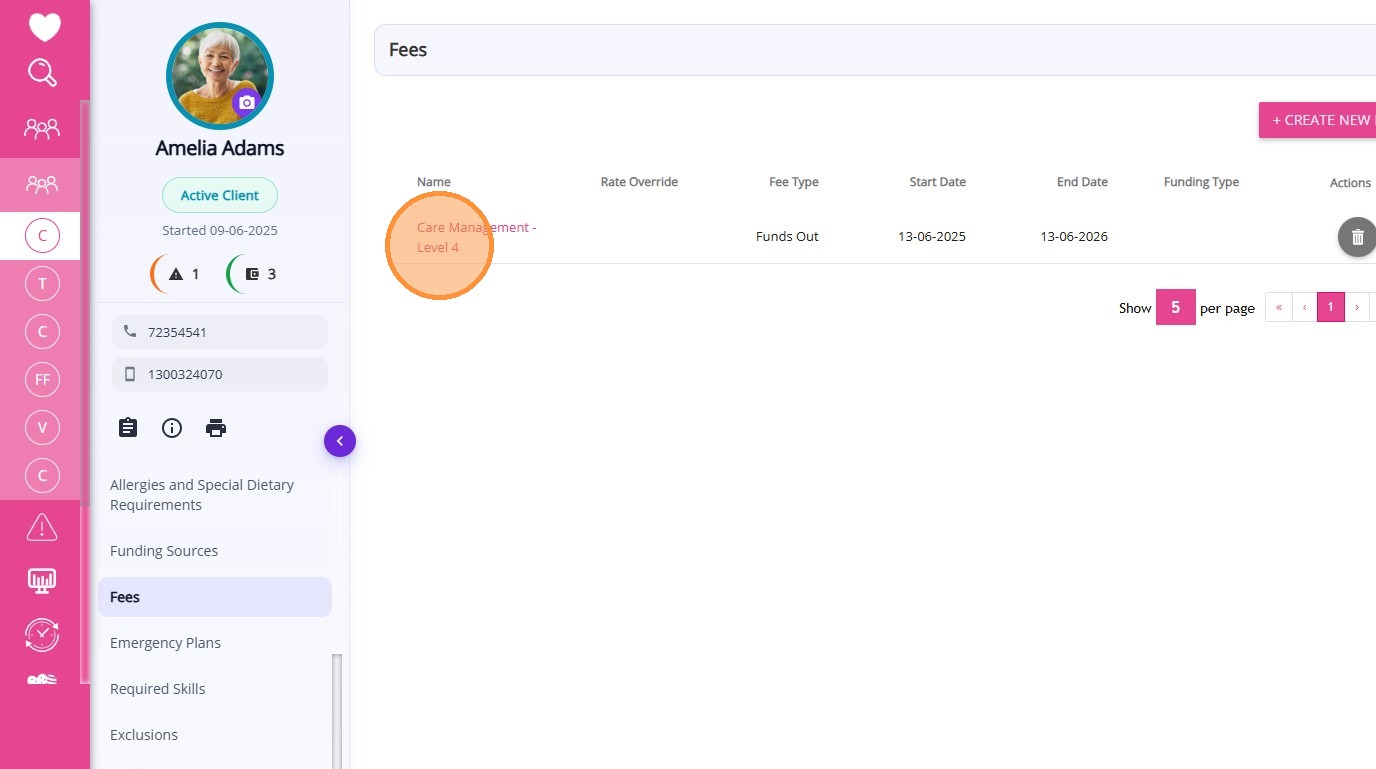The height and width of the screenshot is (769, 1376).
Task: Open the clipboard notes icon
Action: pos(128,428)
